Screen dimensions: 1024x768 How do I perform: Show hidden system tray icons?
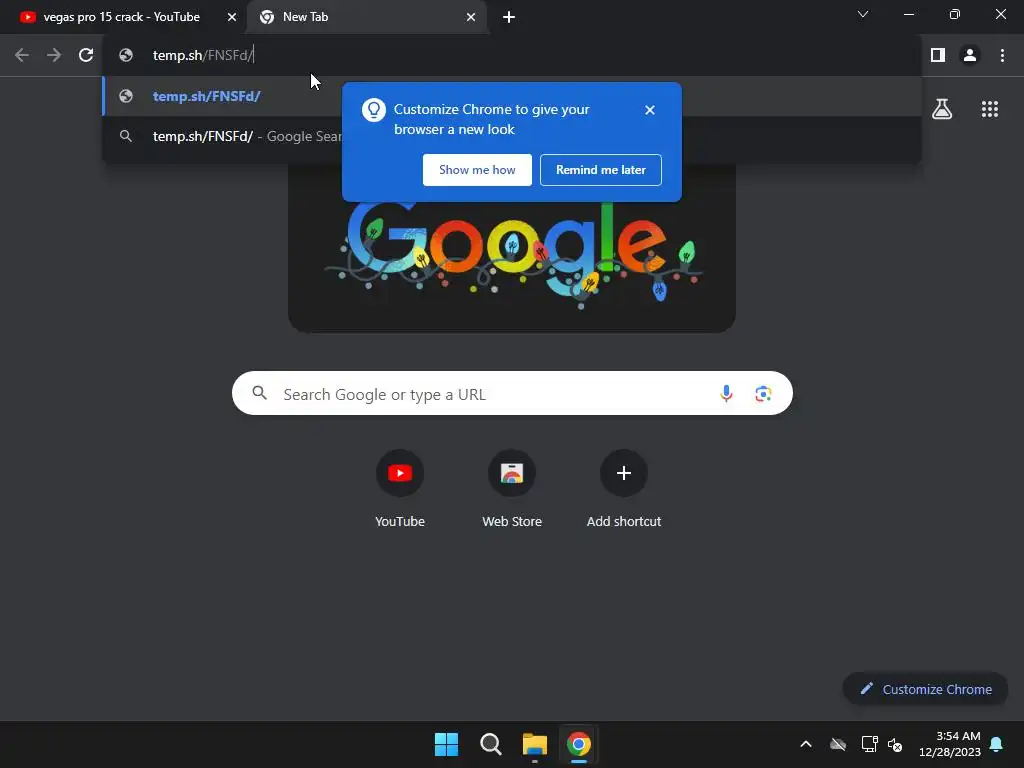click(806, 744)
